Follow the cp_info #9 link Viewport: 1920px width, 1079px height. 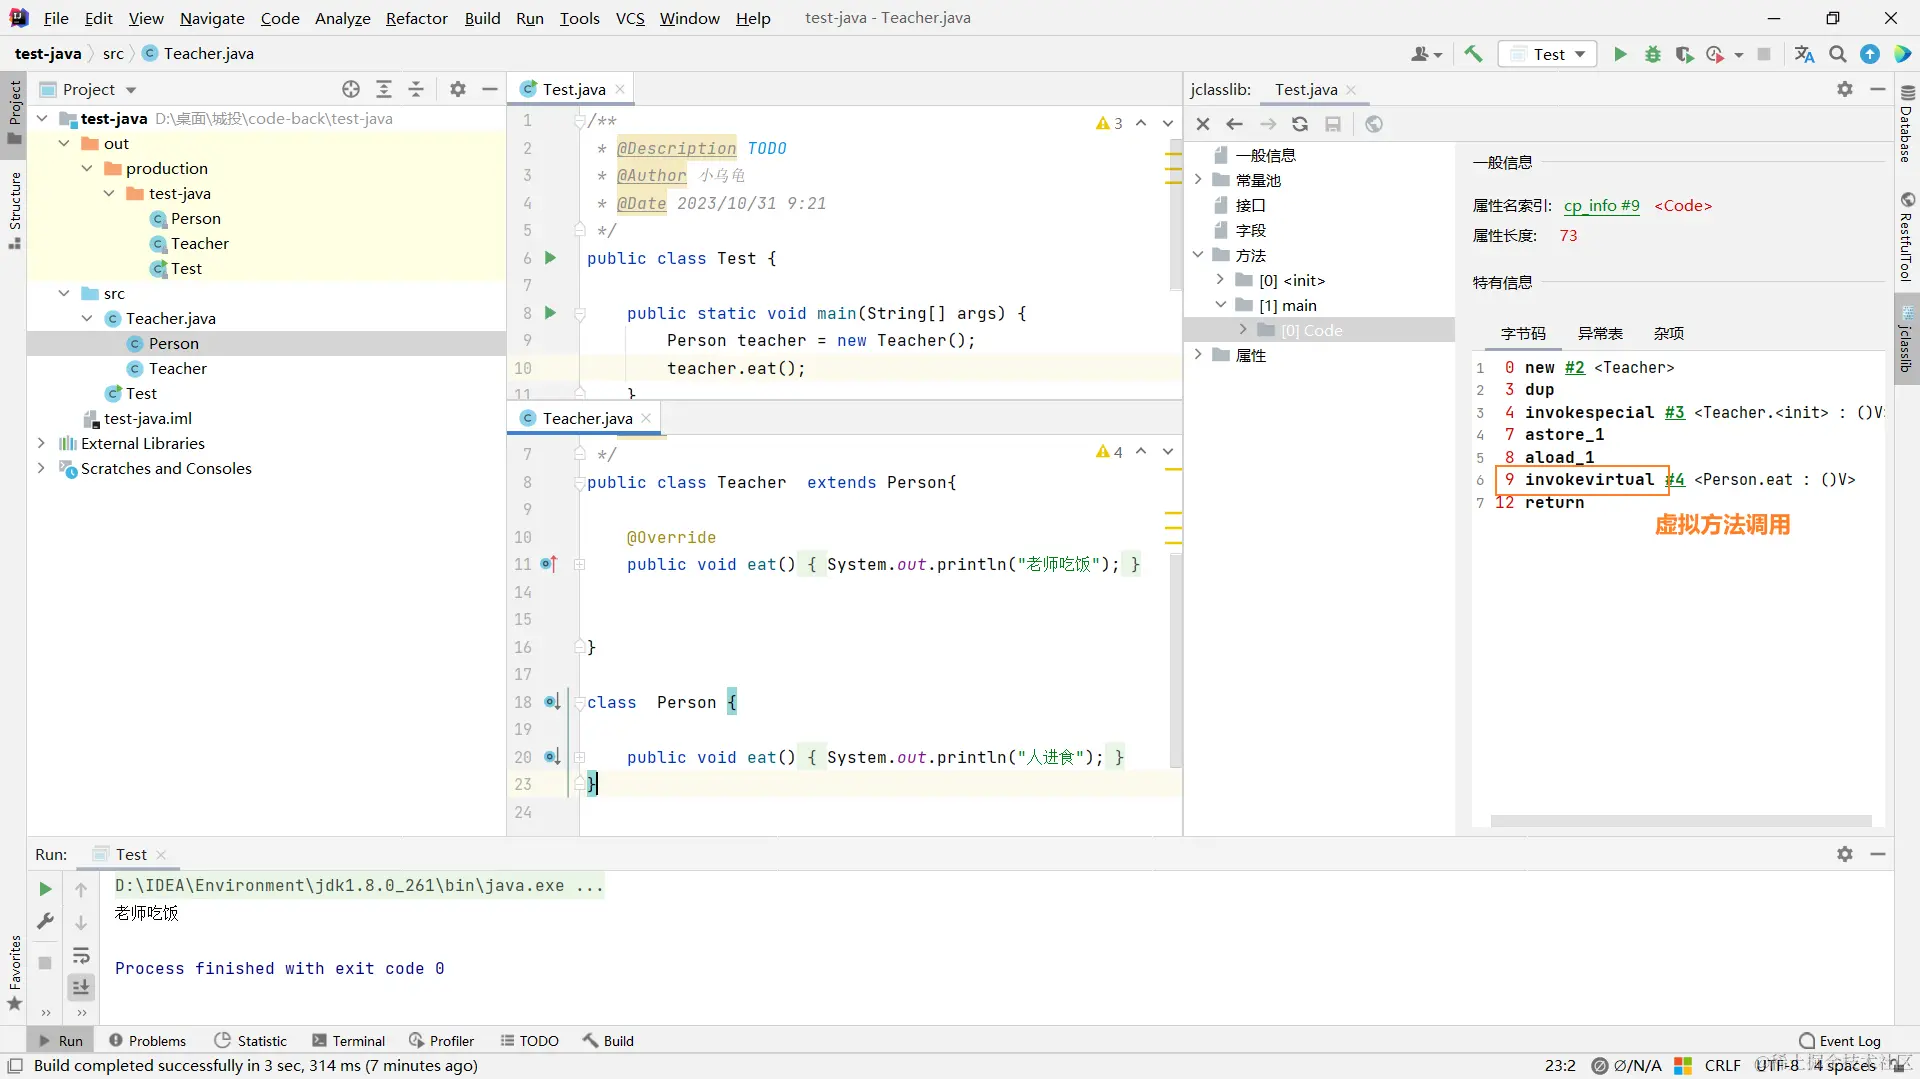[x=1601, y=205]
